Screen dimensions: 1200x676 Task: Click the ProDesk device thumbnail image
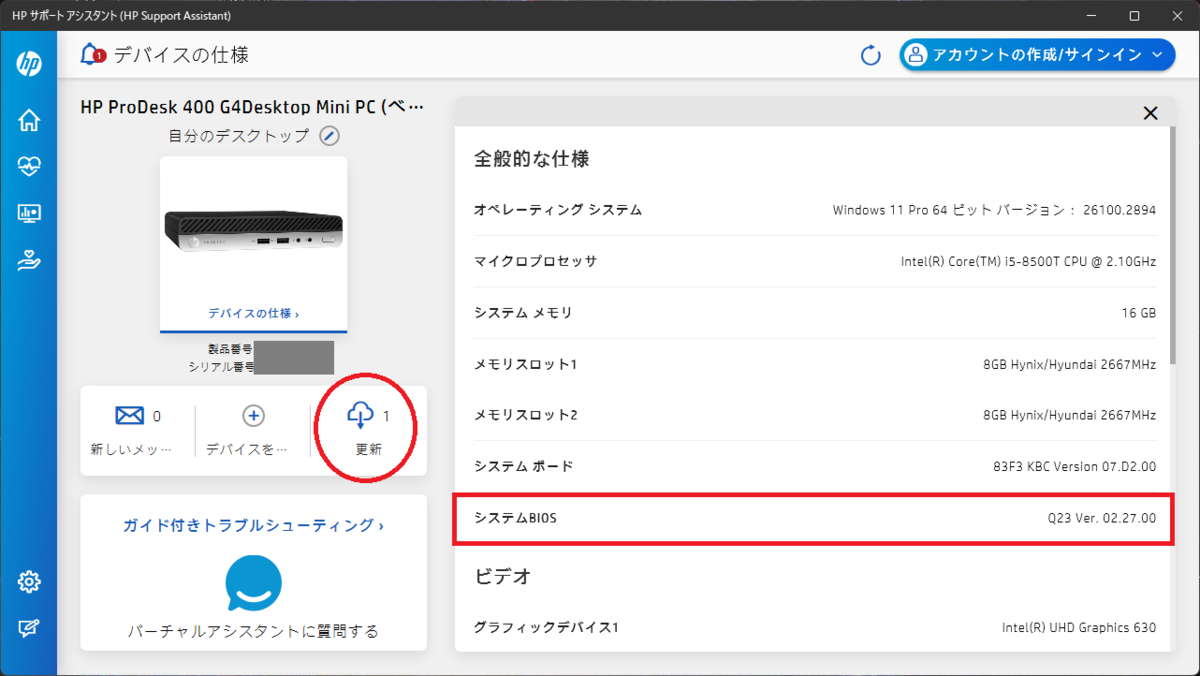click(x=254, y=230)
